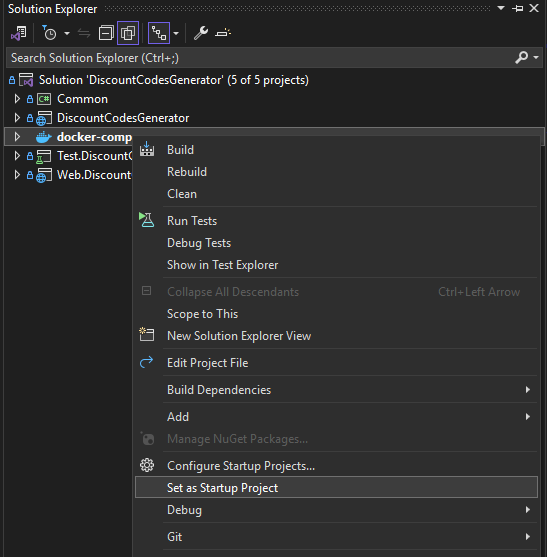
Task: Click lock icon beside Test.Discount project
Action: tap(30, 156)
